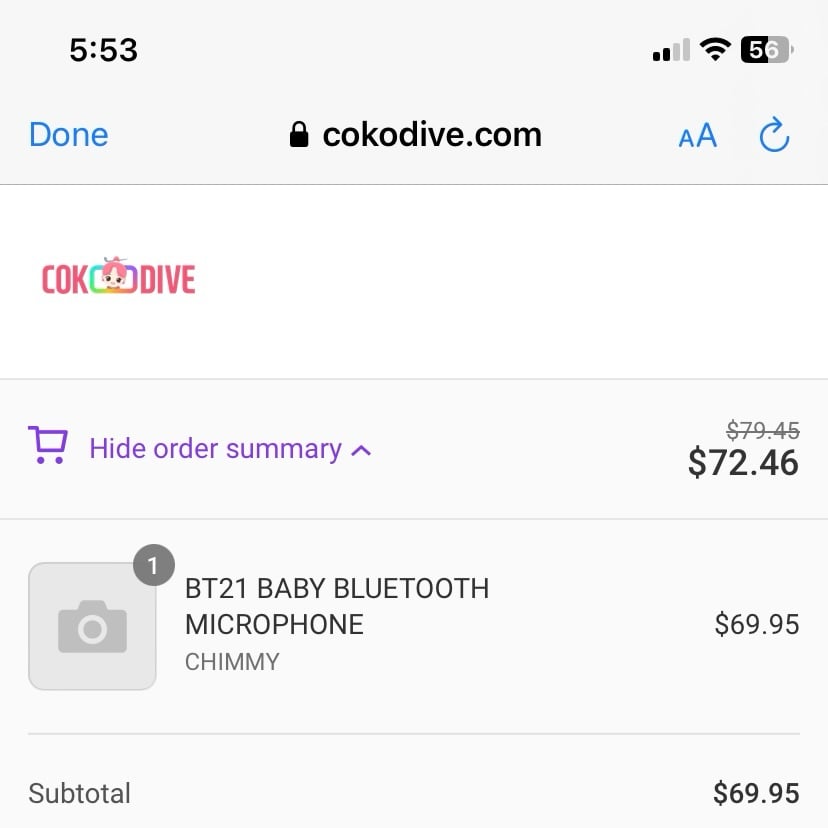Screen dimensions: 828x828
Task: Tap the purple shopping cart icon
Action: click(x=48, y=445)
